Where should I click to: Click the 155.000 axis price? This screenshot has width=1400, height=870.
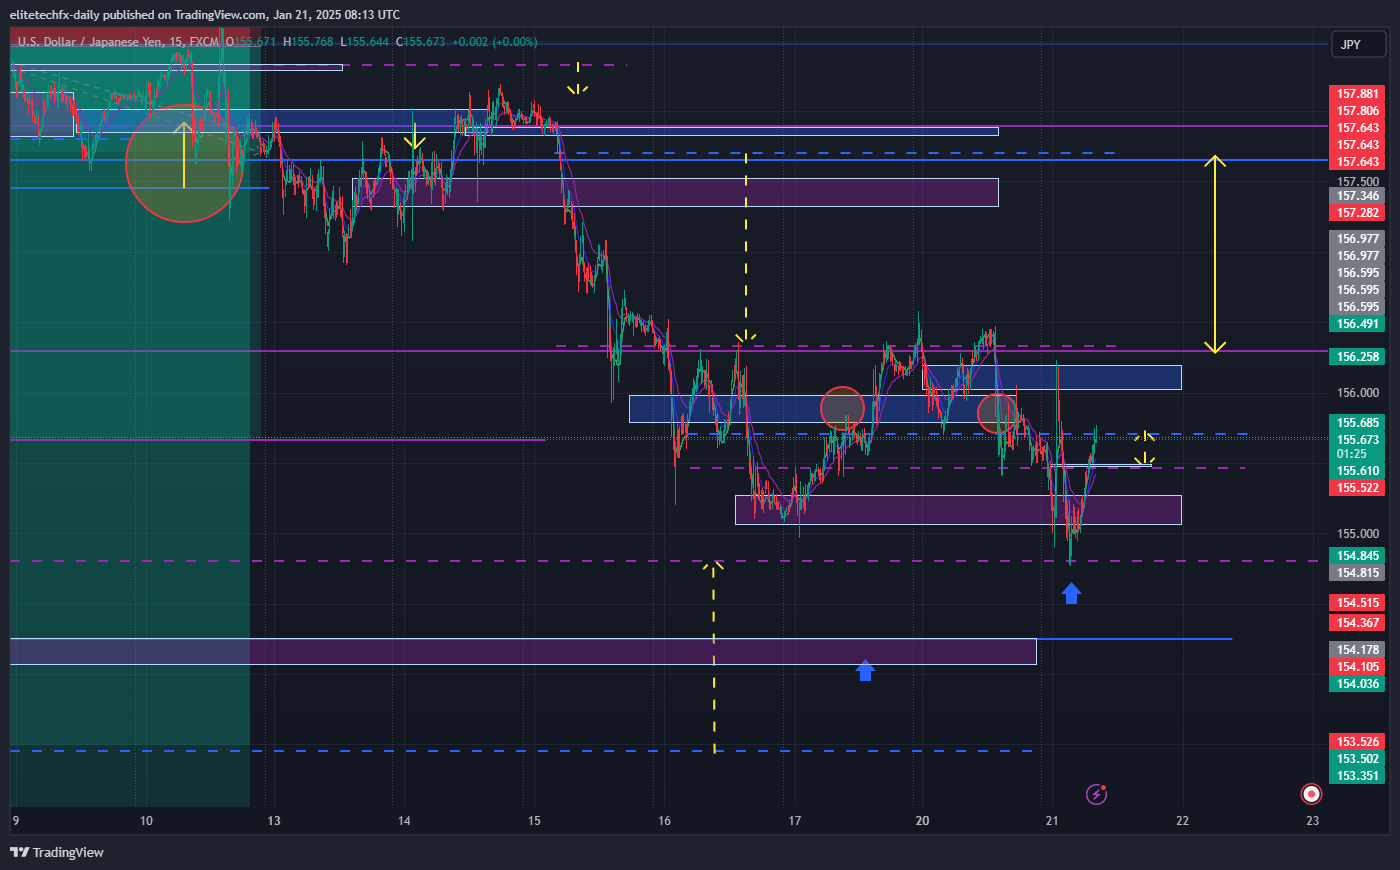click(1358, 534)
